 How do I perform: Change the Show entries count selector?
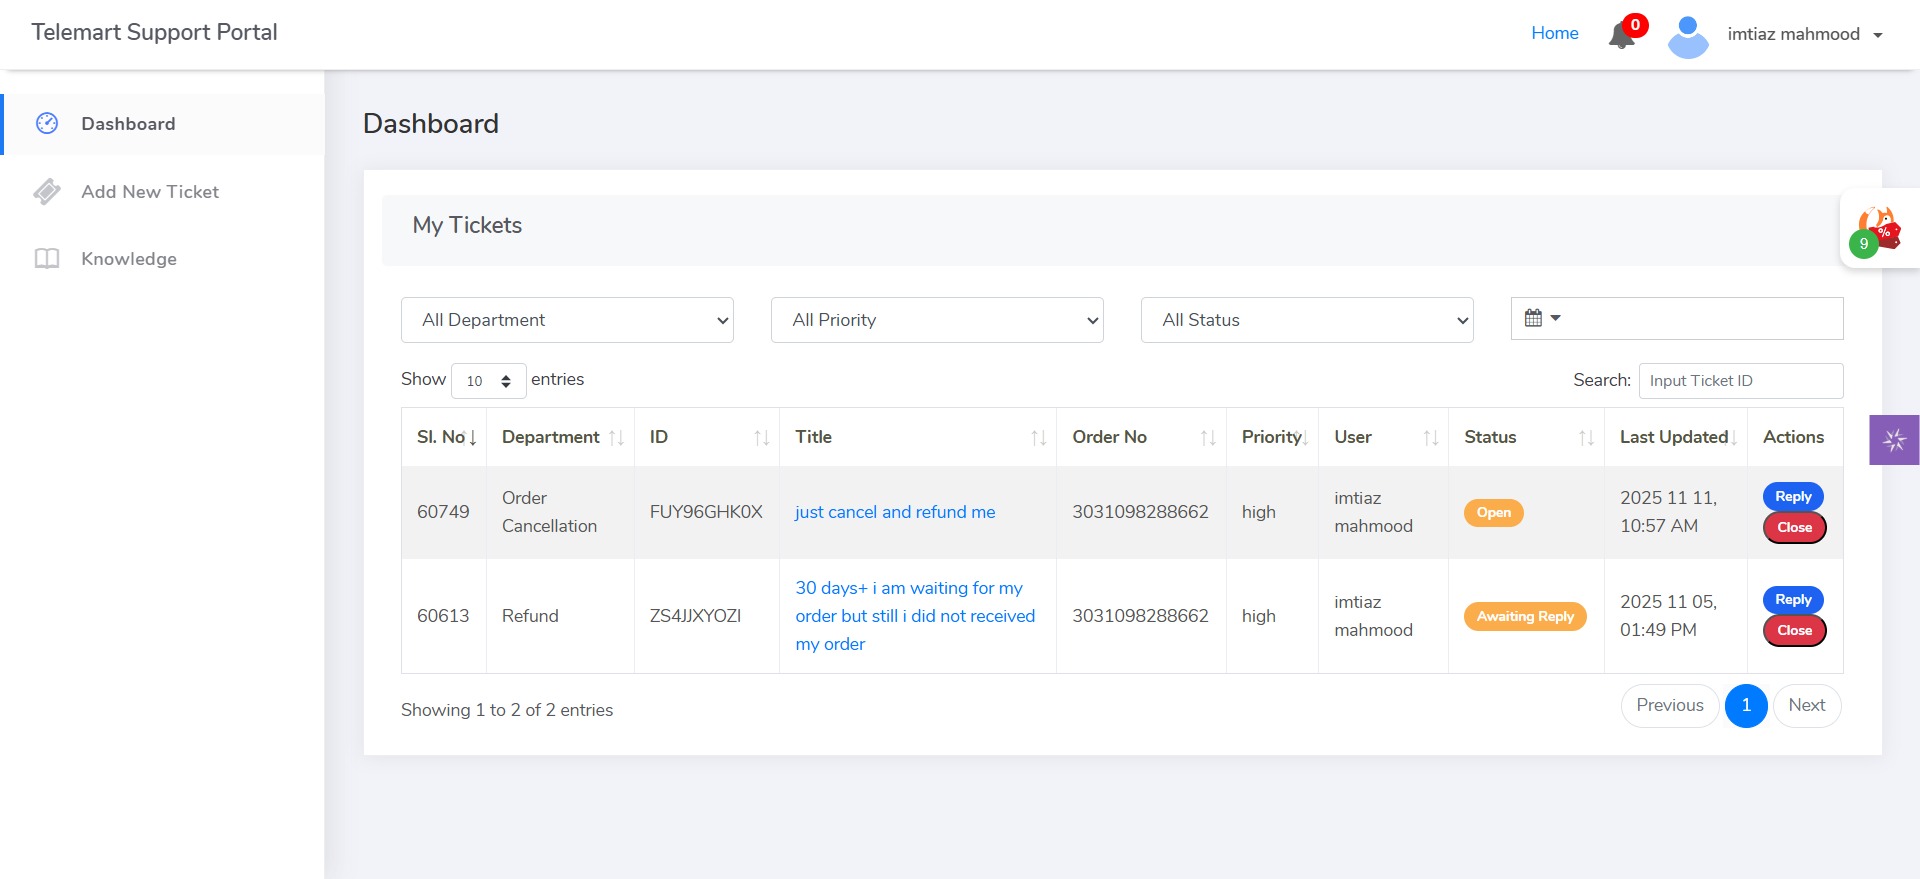pos(488,381)
